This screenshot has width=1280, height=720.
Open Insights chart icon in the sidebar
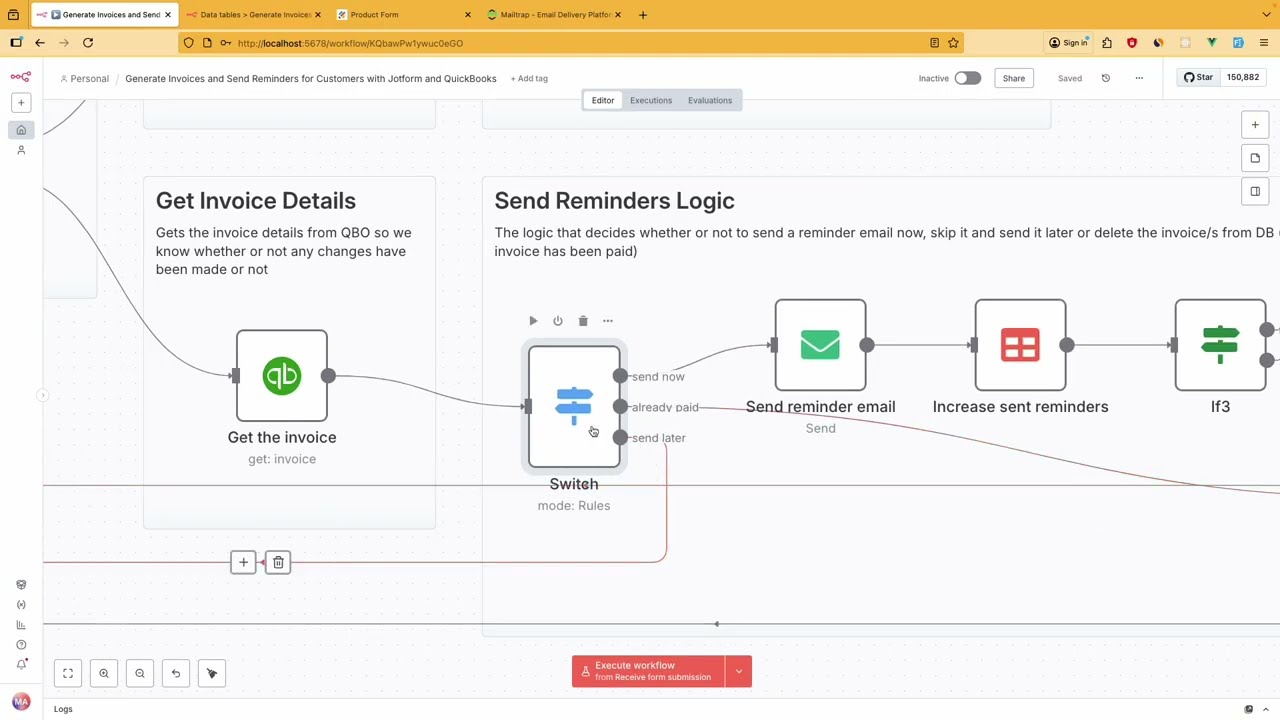(21, 625)
